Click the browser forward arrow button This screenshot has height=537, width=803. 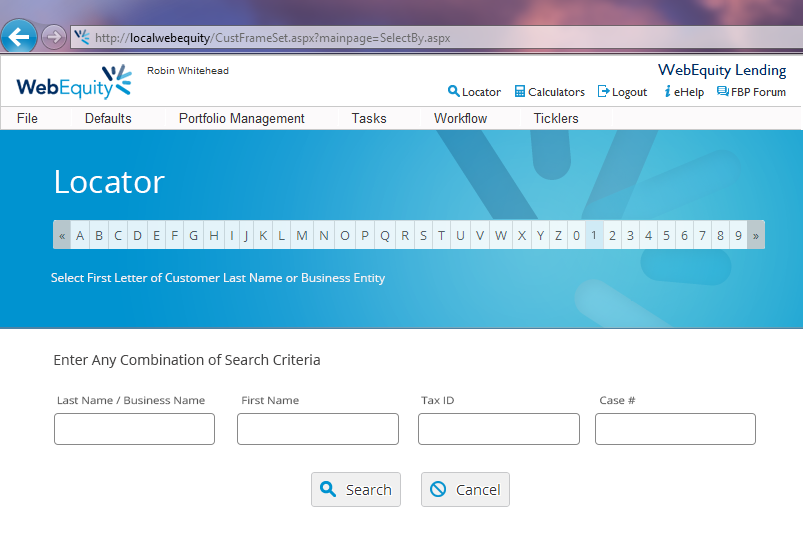53,37
